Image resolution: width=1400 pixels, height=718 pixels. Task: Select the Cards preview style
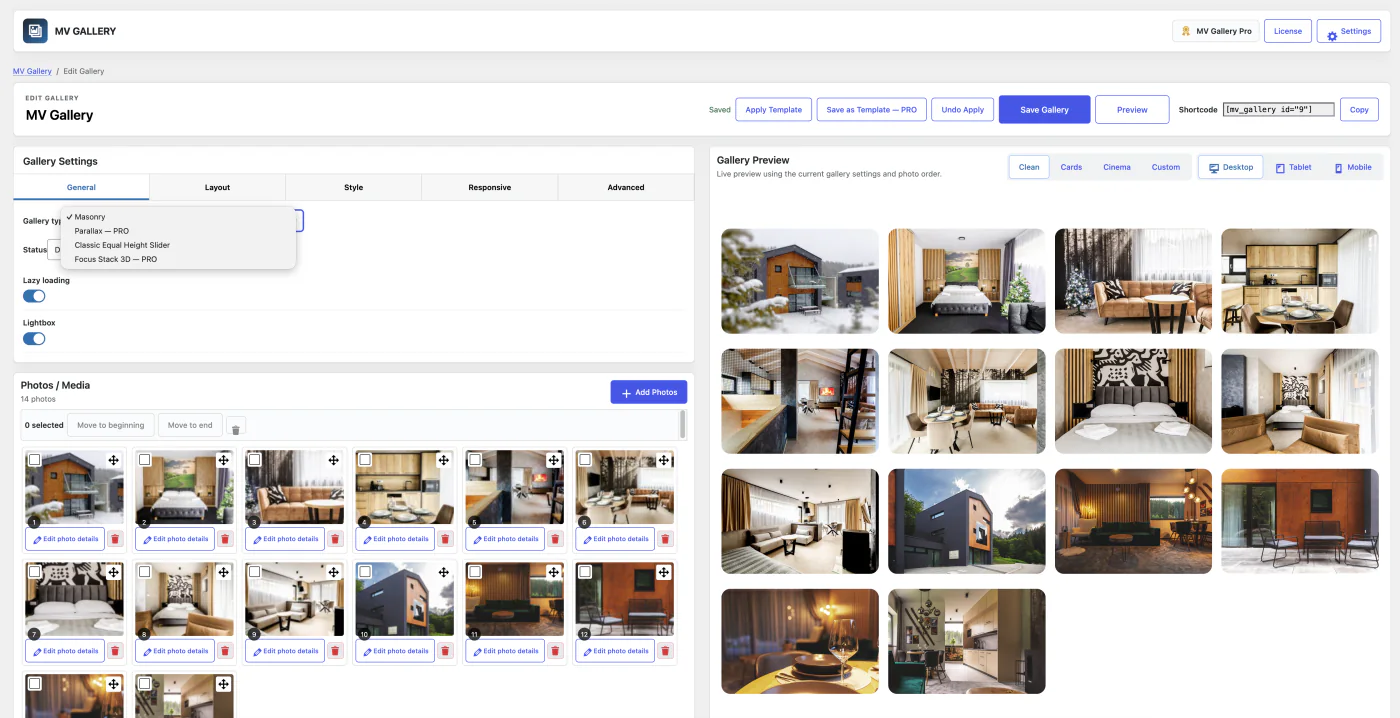pyautogui.click(x=1071, y=167)
